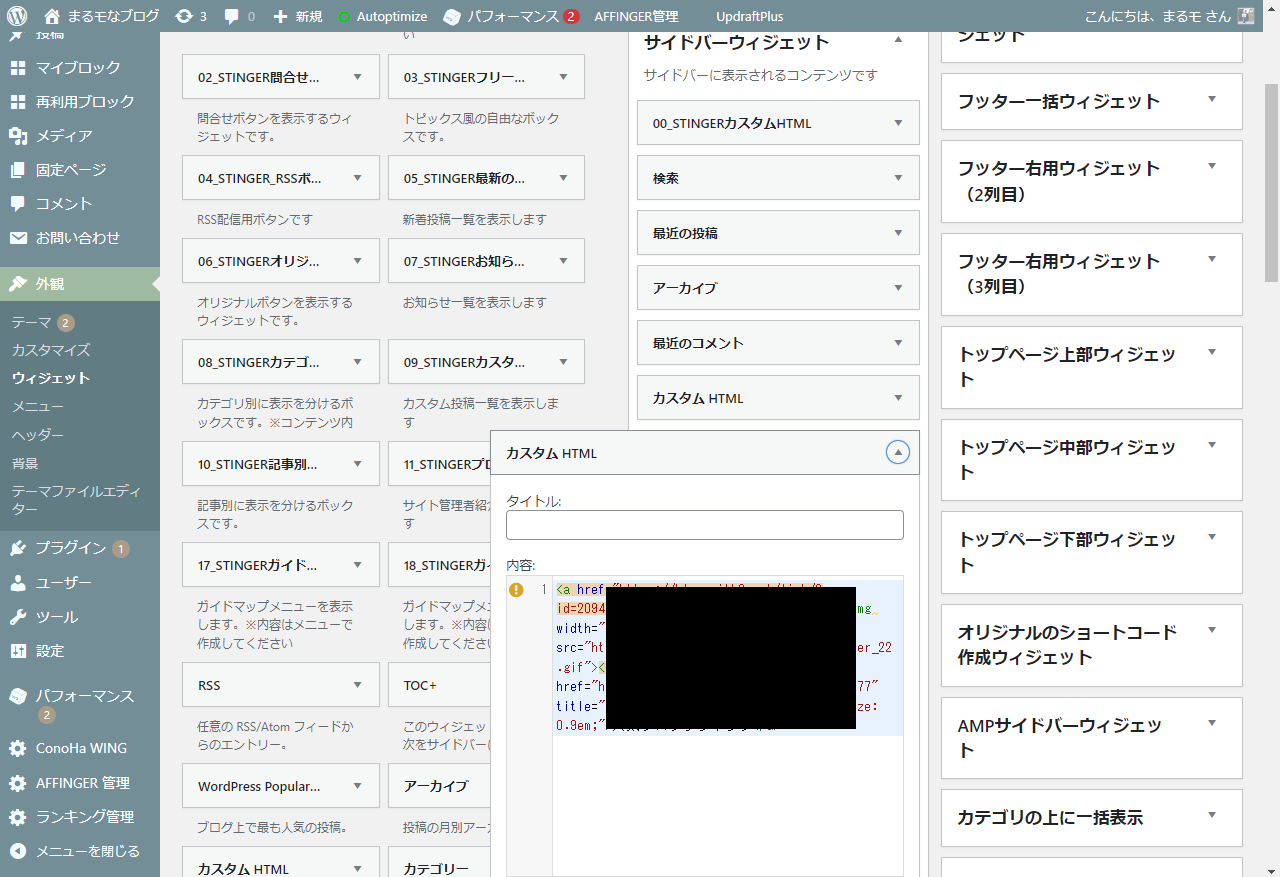Screen dimensions: 1280x877
Task: Open the メニュー submenu item
Action: 38,407
